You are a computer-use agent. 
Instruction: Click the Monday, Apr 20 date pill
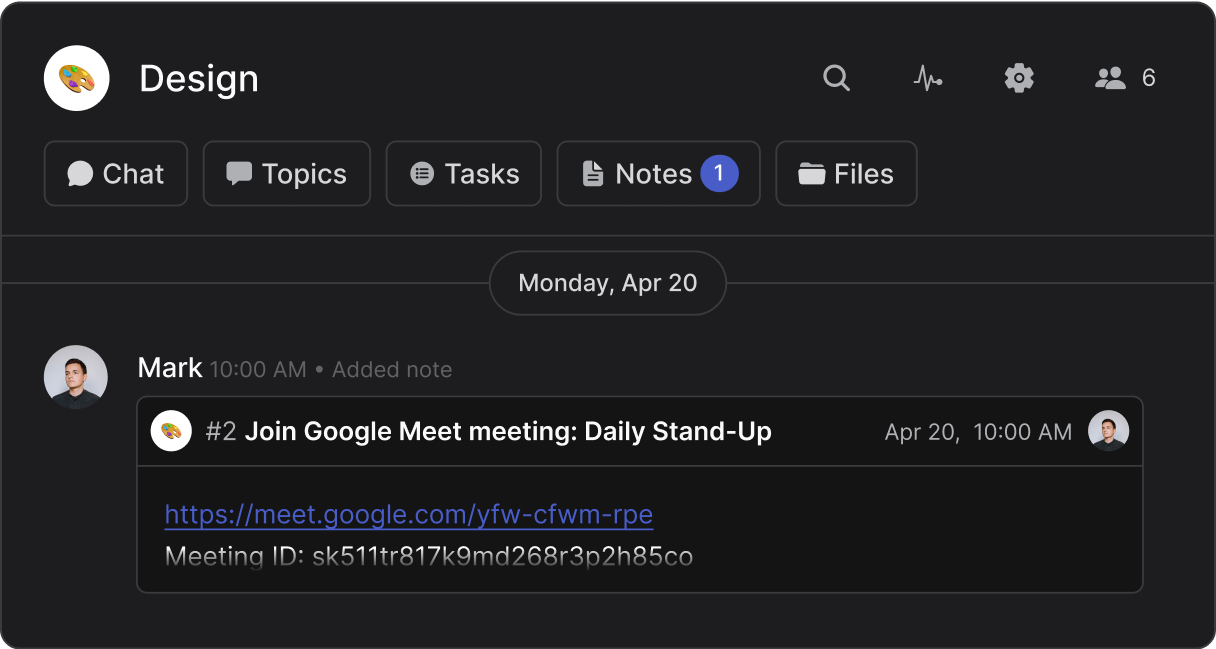point(607,283)
